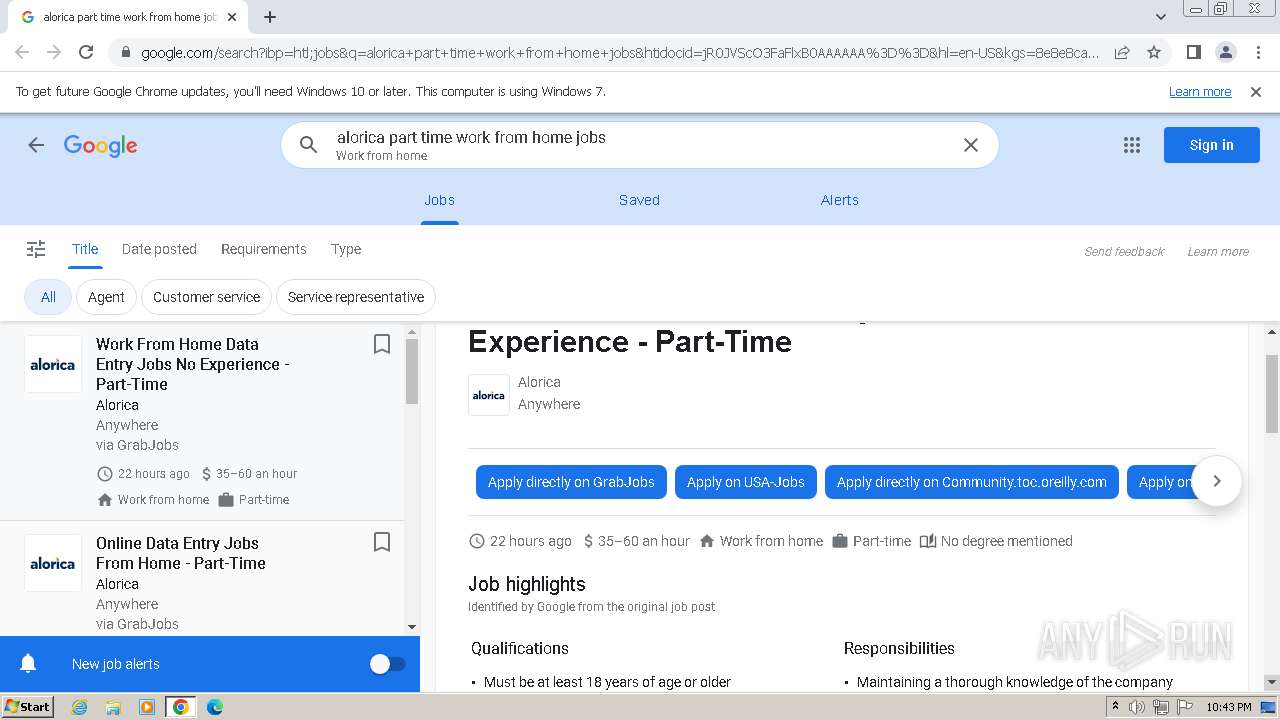
Task: Click Send feedback link
Action: pyautogui.click(x=1124, y=252)
